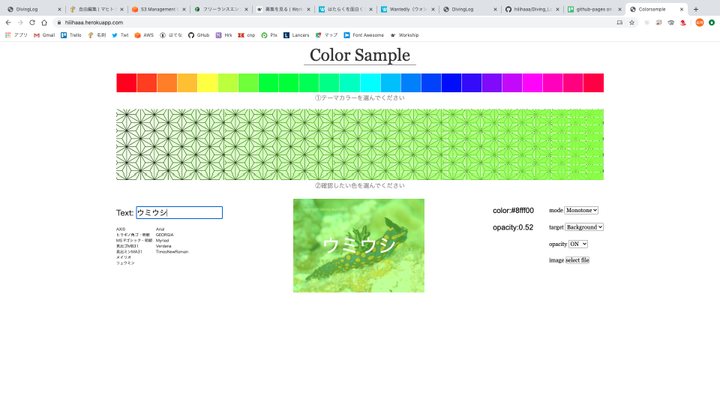Open the Font Awesome bookmark
The width and height of the screenshot is (720, 405).
(x=364, y=35)
